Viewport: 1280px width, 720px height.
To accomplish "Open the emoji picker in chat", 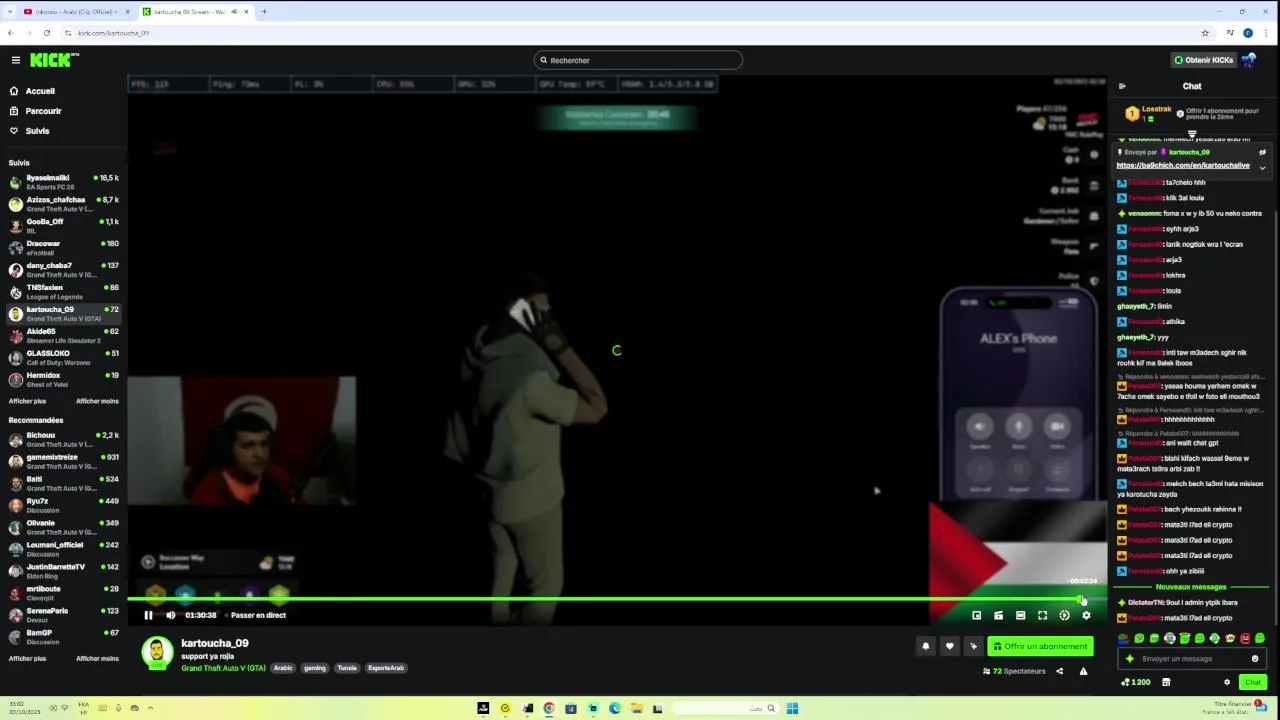I will tap(1255, 659).
